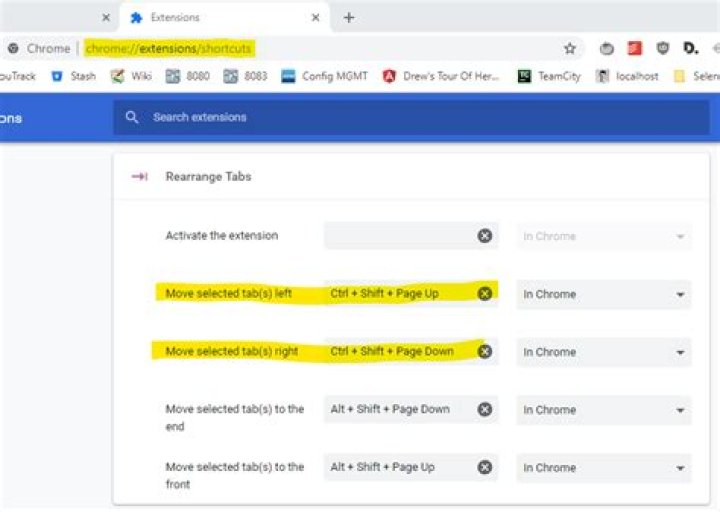Click the Angular icon on Drew's bookmark

[x=389, y=76]
